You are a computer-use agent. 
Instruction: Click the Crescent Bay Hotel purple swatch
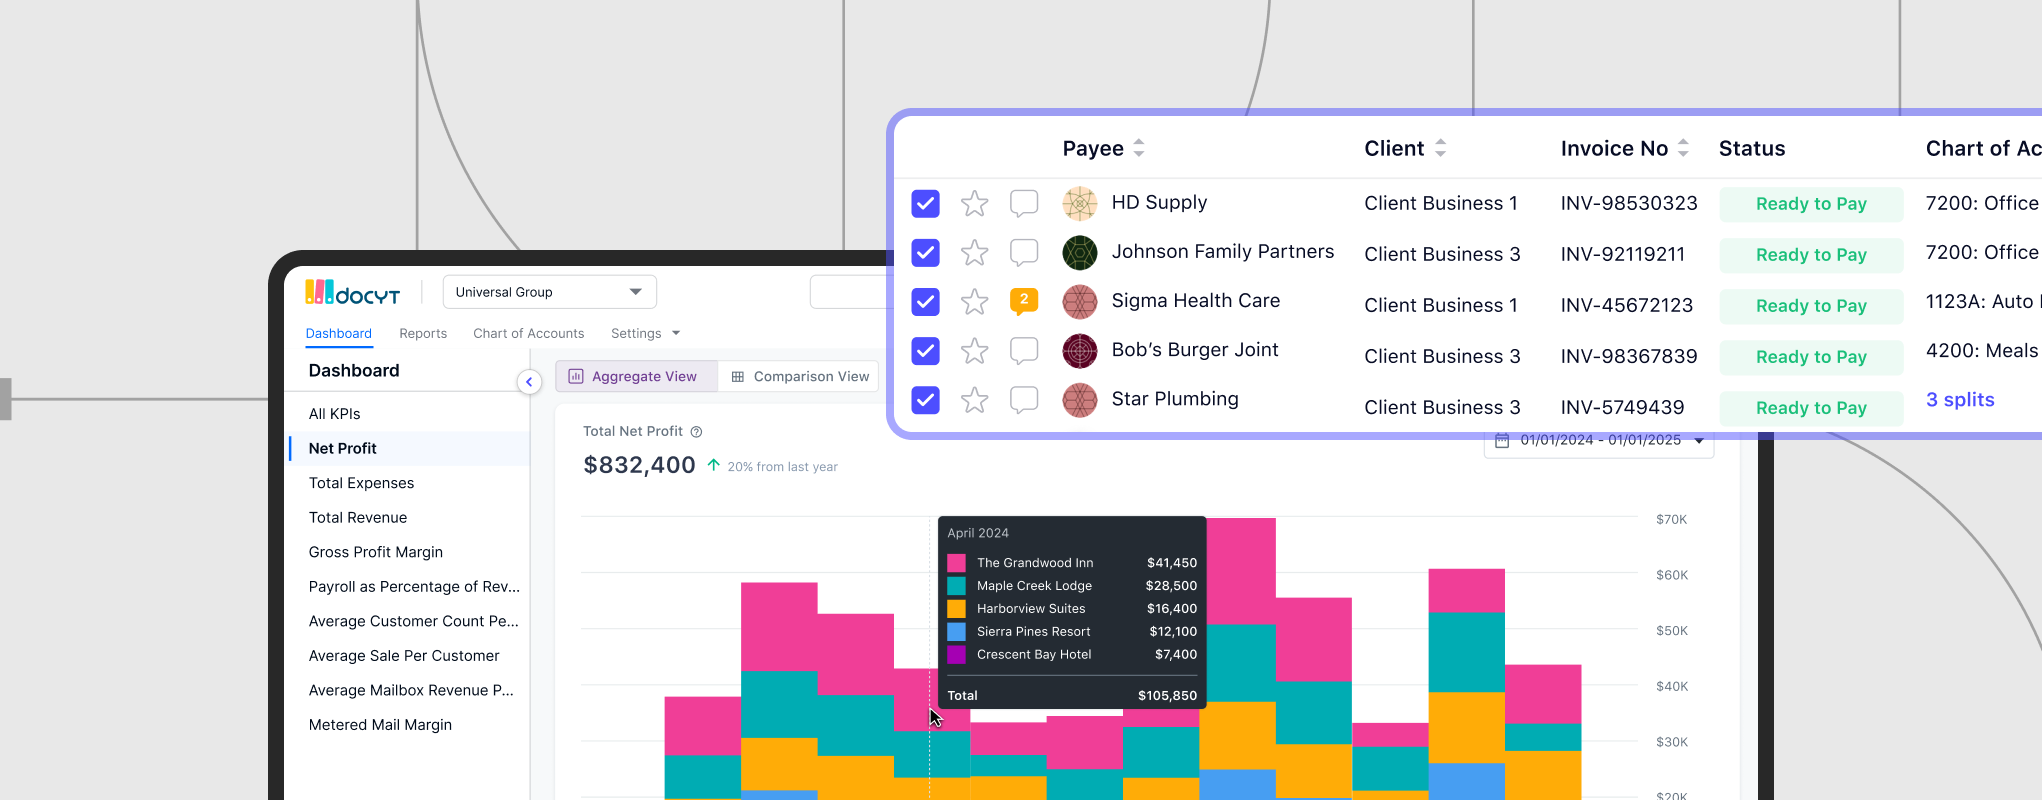956,655
